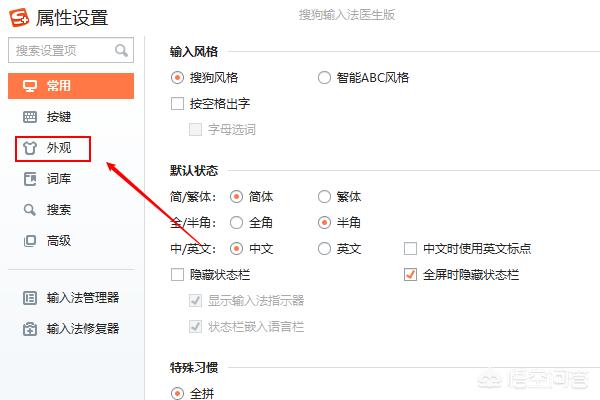Viewport: 600px width, 400px height.
Task: Open 外观 section via its shirt icon
Action: [x=29, y=148]
